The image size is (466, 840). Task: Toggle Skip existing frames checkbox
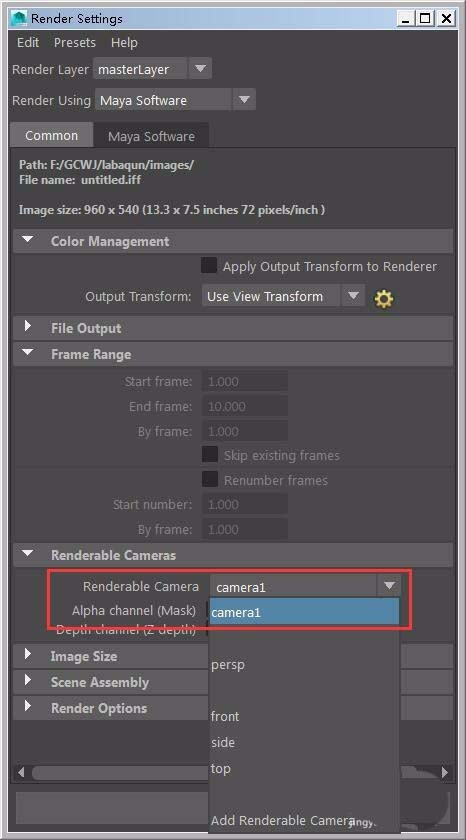(210, 455)
